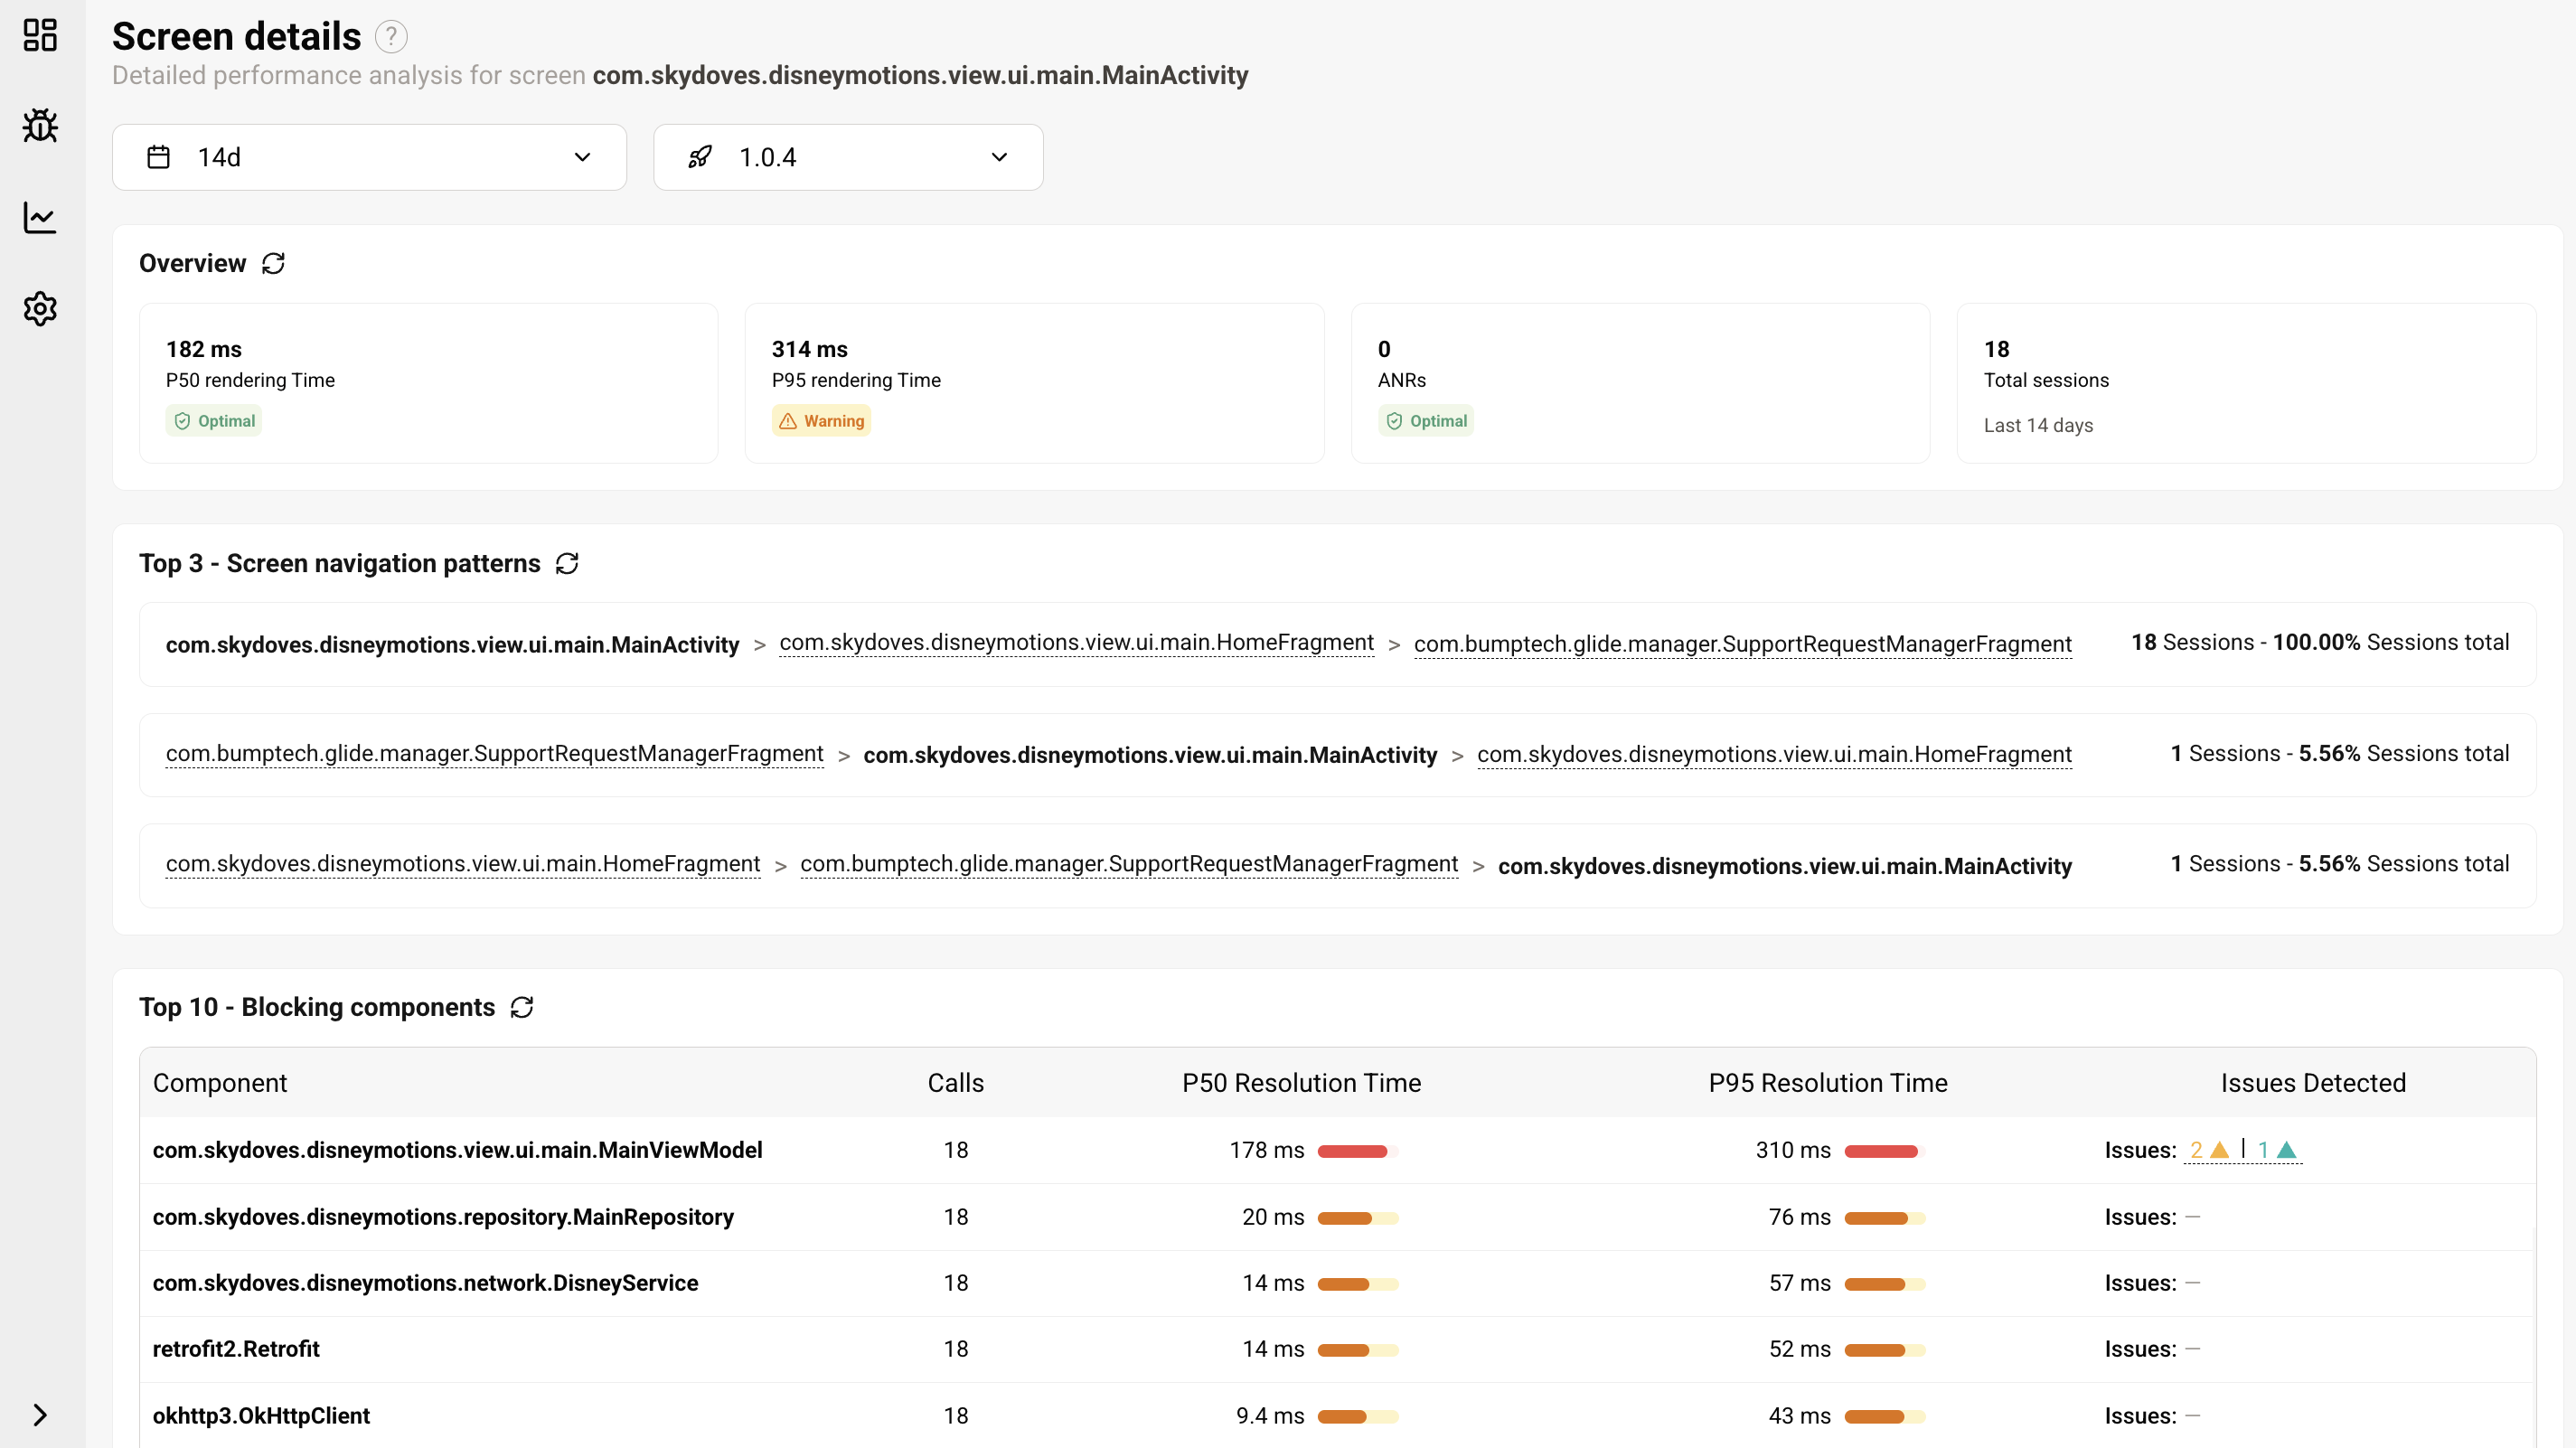Click the P95 Resolution Time column header
The height and width of the screenshot is (1448, 2576).
1827,1083
